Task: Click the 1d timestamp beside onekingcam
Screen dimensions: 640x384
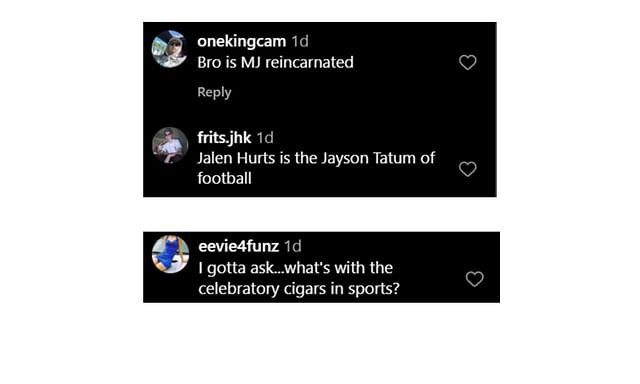Action: click(x=300, y=41)
